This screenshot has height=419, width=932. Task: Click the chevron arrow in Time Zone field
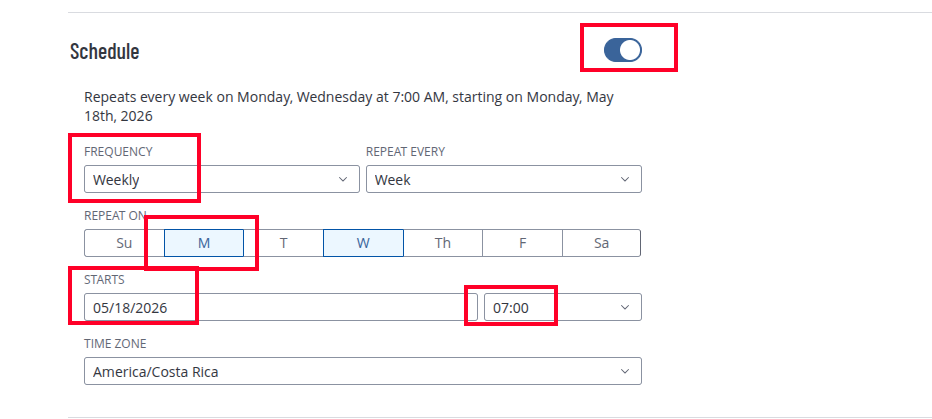click(x=624, y=371)
